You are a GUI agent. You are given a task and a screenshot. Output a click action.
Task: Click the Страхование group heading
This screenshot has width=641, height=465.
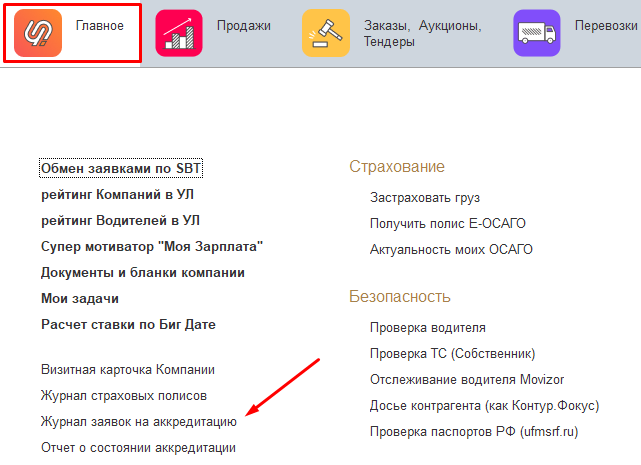(x=397, y=166)
